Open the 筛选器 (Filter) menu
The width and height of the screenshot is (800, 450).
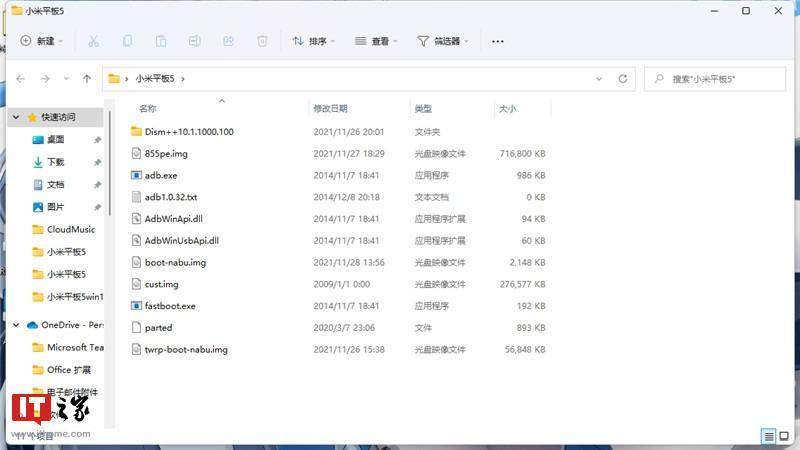[x=444, y=41]
